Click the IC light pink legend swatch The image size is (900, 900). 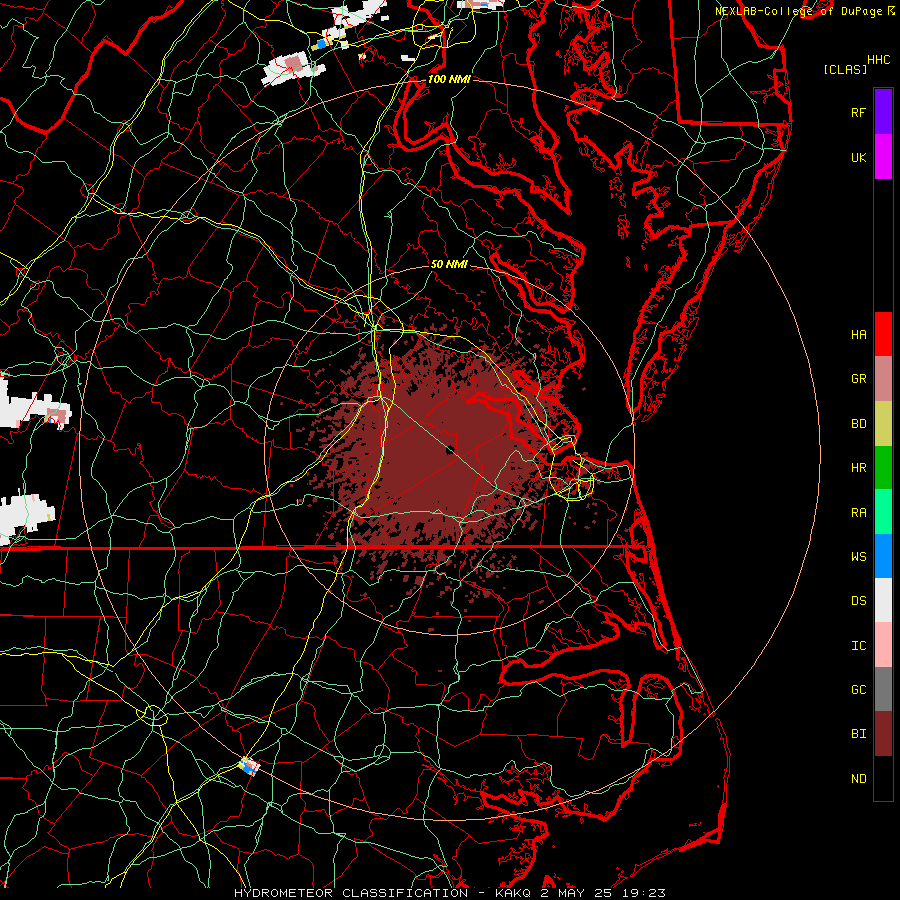pos(883,645)
